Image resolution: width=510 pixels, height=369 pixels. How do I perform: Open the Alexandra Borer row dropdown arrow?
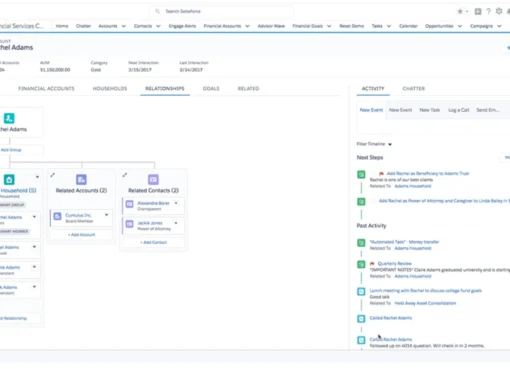coord(176,203)
